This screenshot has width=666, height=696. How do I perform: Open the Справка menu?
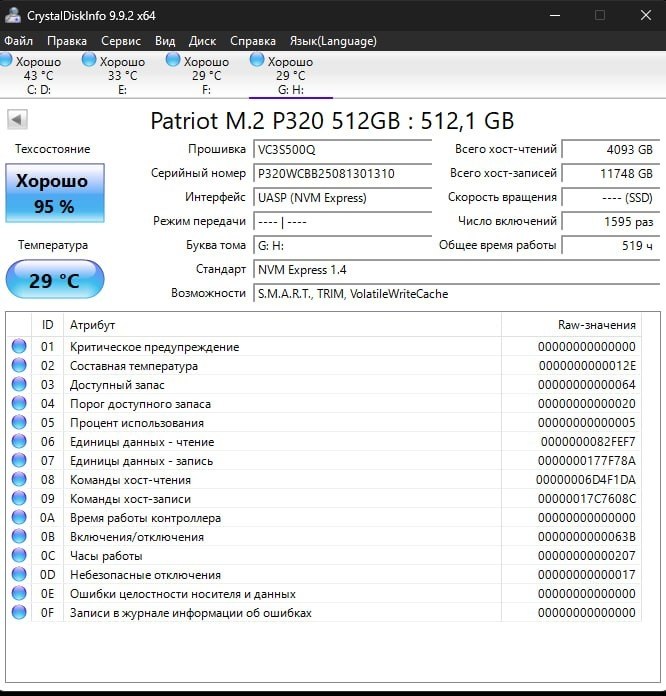click(253, 41)
